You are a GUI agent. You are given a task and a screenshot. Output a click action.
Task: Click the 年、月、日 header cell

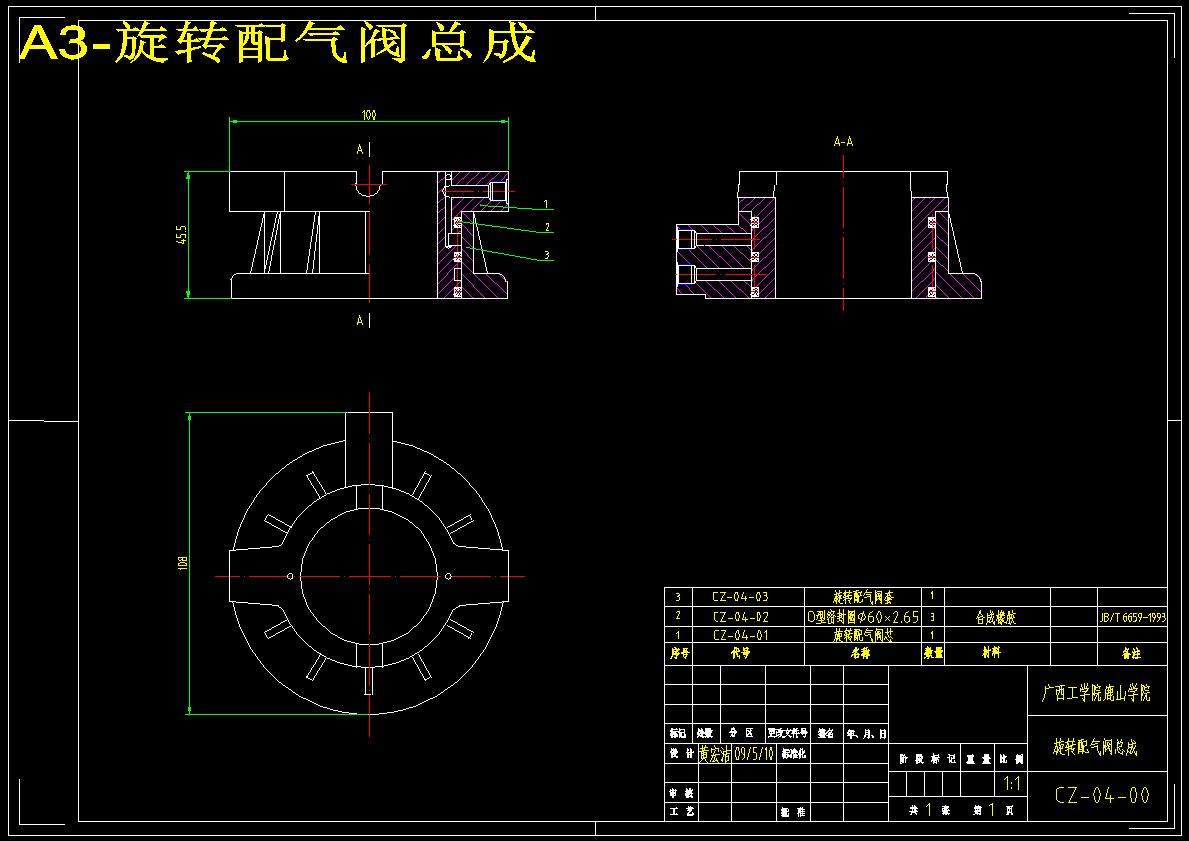click(866, 734)
